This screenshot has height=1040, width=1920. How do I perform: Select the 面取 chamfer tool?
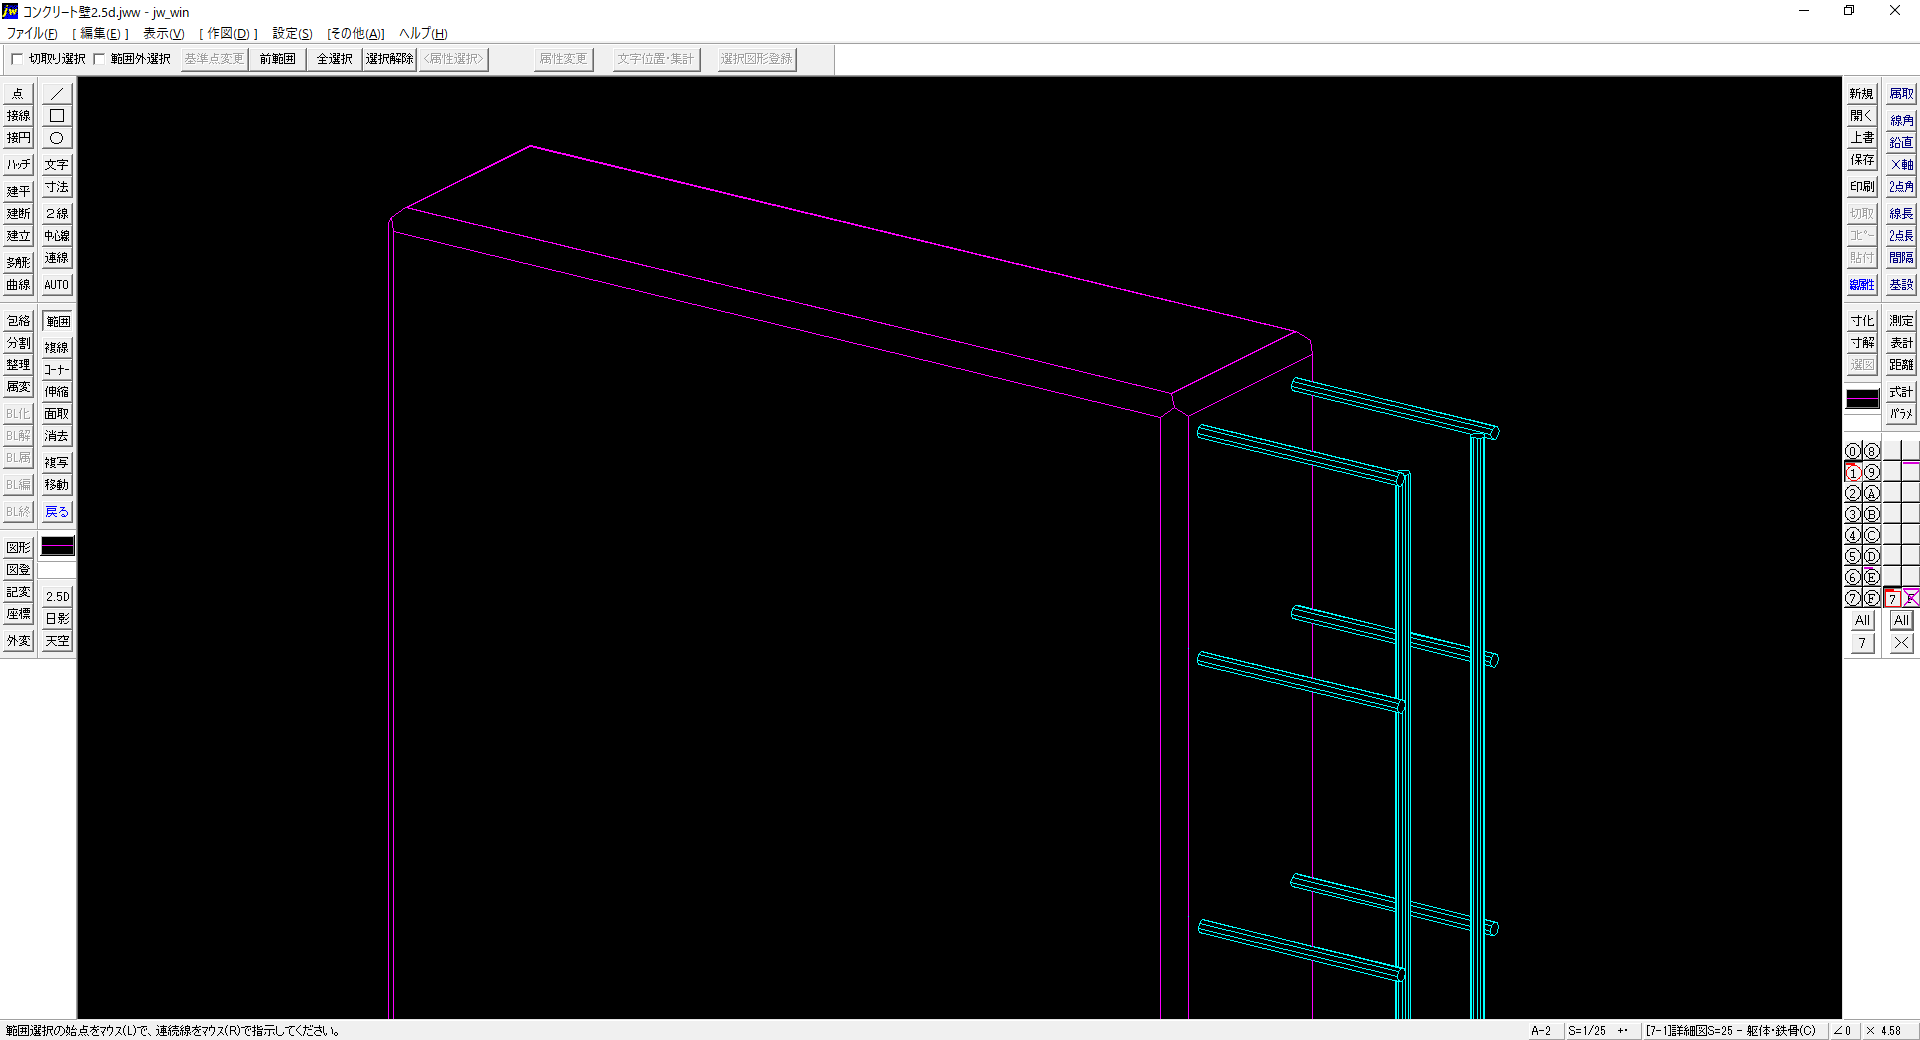pyautogui.click(x=57, y=414)
